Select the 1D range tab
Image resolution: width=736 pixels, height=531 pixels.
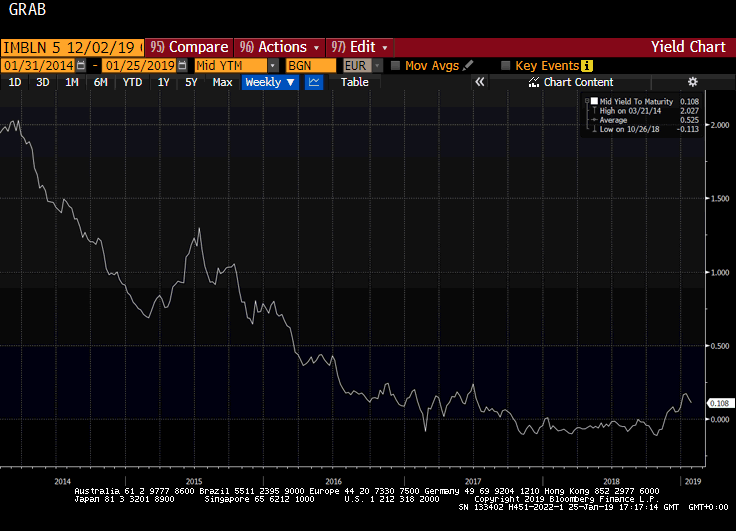(x=15, y=82)
